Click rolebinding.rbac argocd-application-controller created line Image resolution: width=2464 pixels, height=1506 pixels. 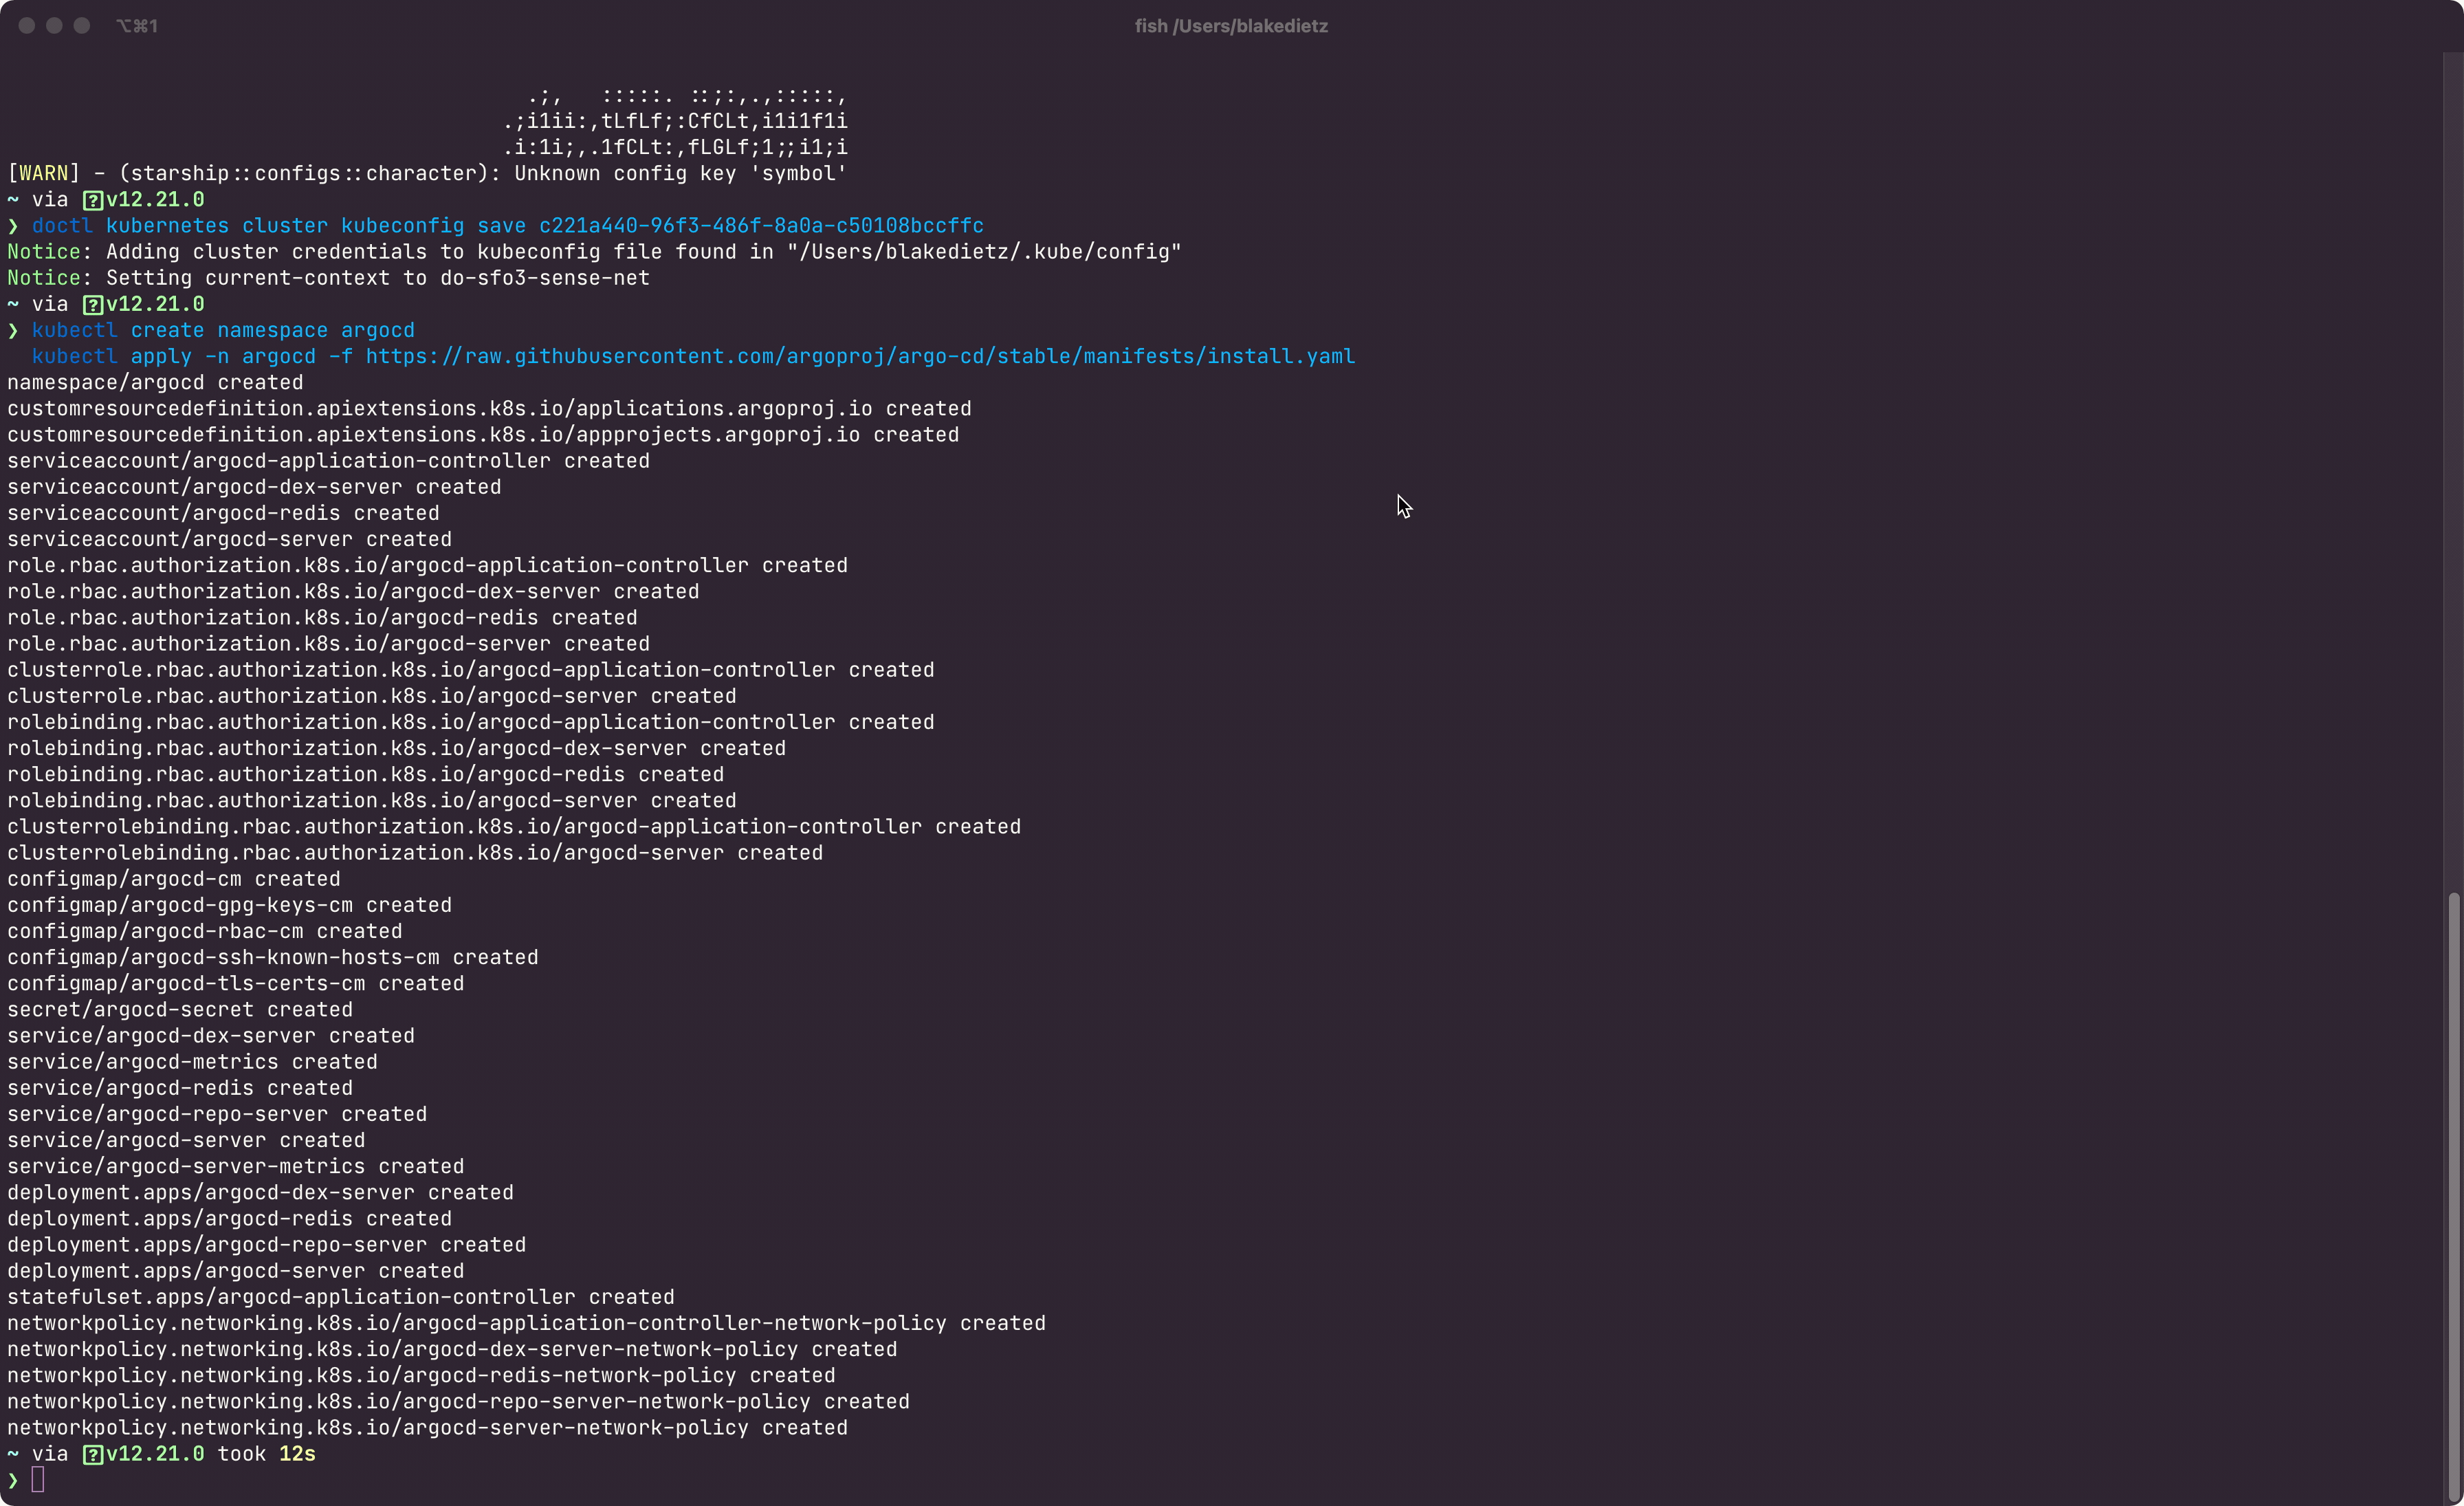(471, 722)
